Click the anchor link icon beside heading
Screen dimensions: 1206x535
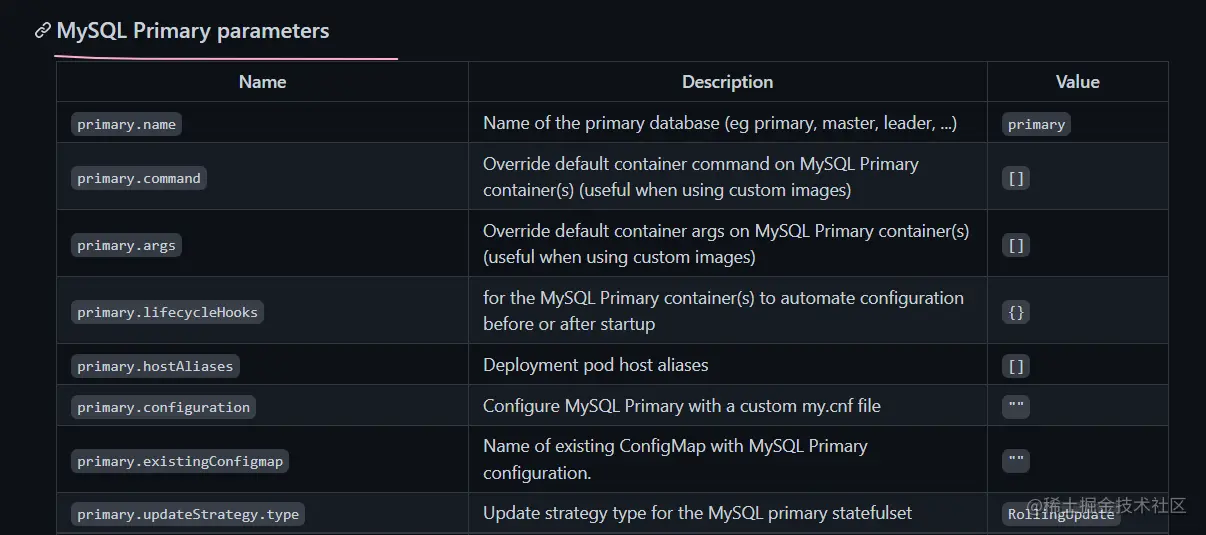tap(43, 30)
